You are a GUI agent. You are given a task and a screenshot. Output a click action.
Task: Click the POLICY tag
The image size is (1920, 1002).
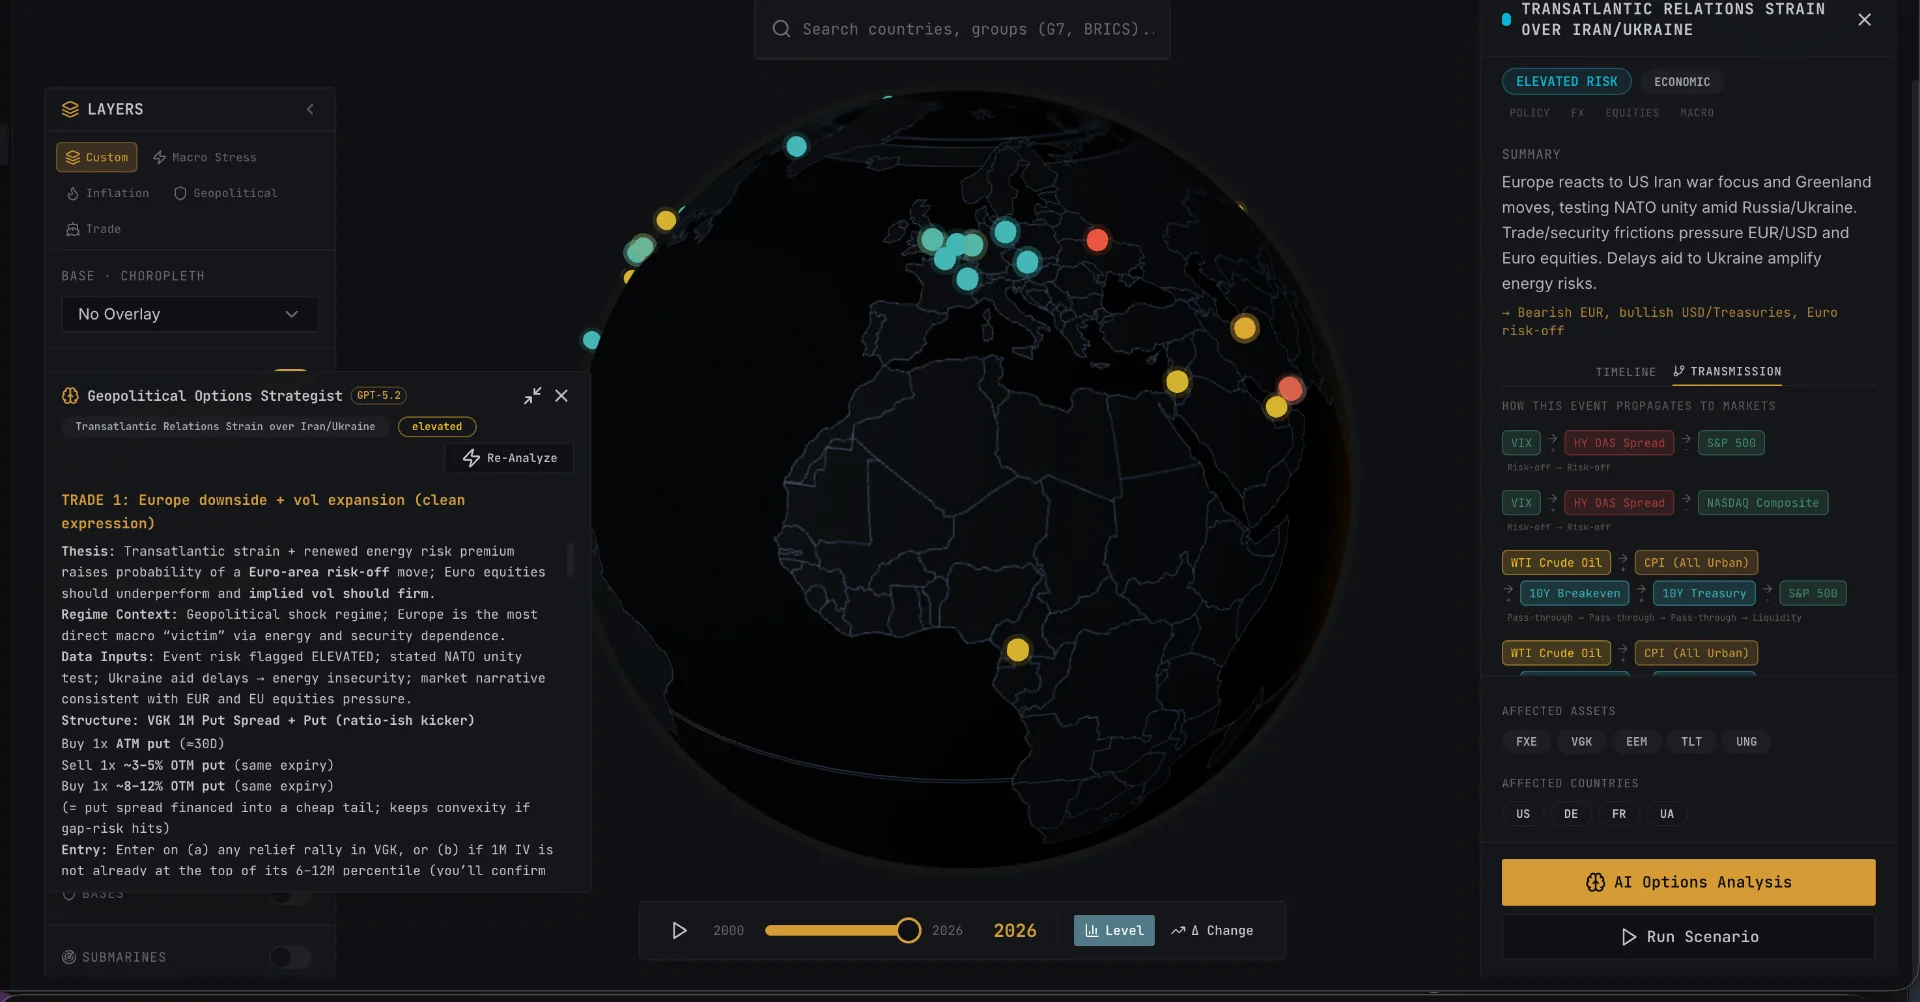click(1529, 113)
